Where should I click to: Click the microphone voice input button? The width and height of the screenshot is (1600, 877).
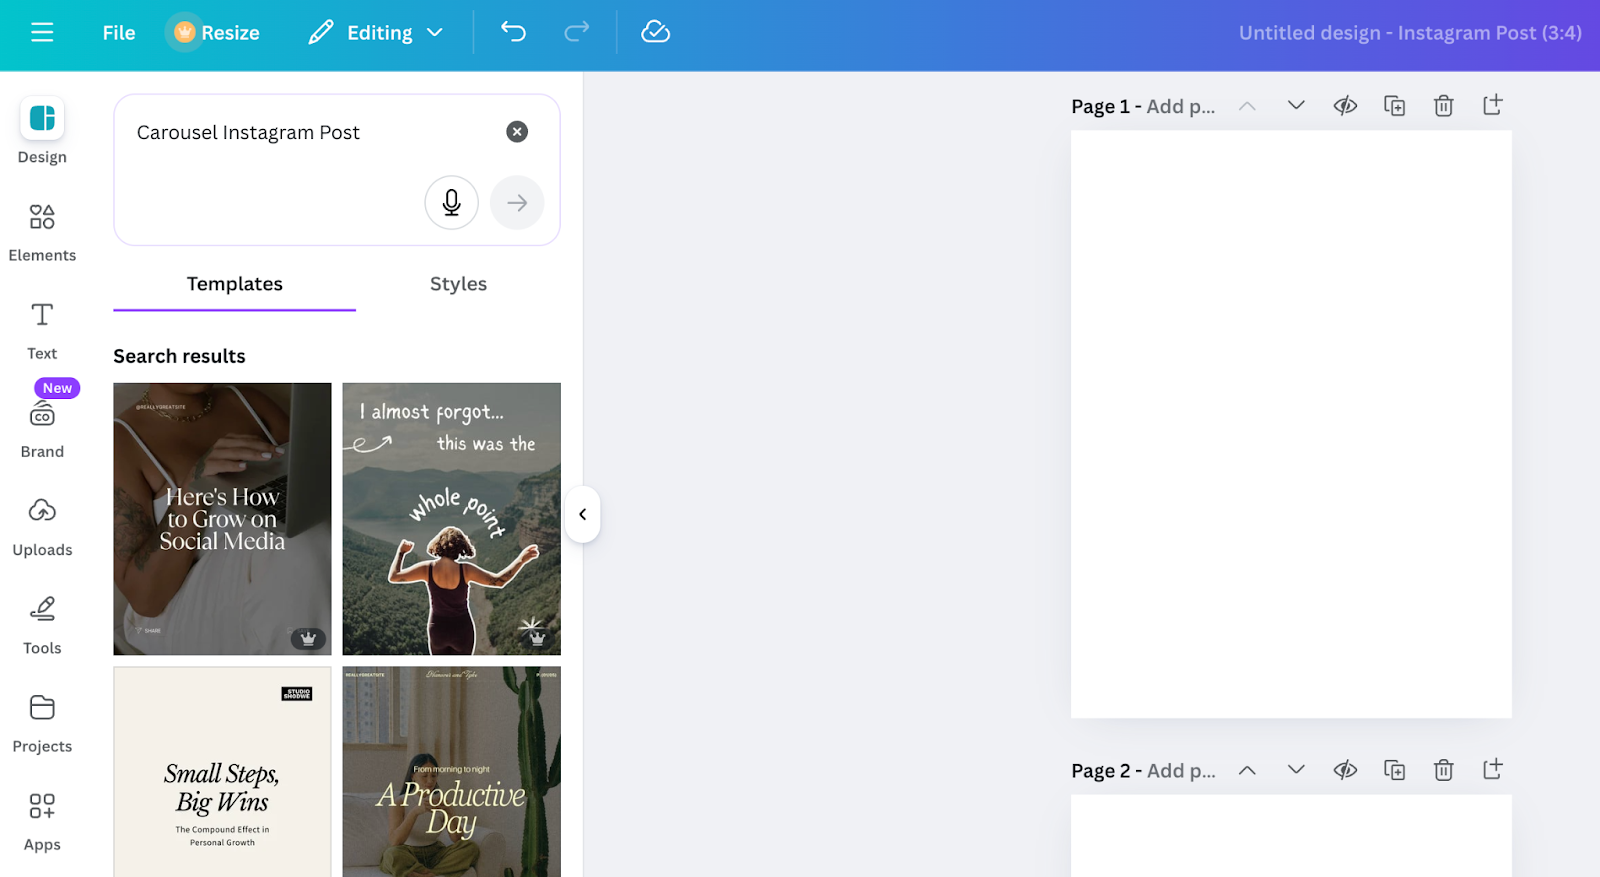451,203
